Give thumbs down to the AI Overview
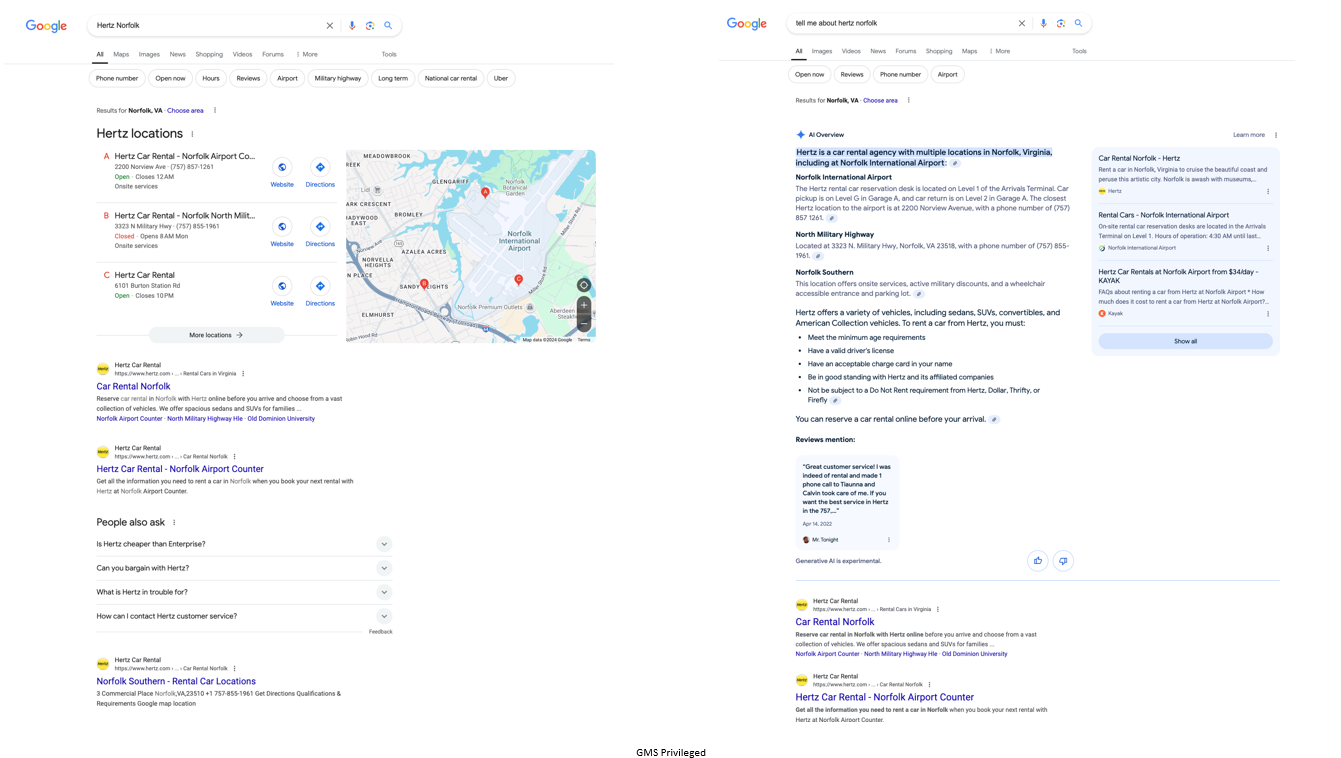The height and width of the screenshot is (758, 1341). point(1064,561)
